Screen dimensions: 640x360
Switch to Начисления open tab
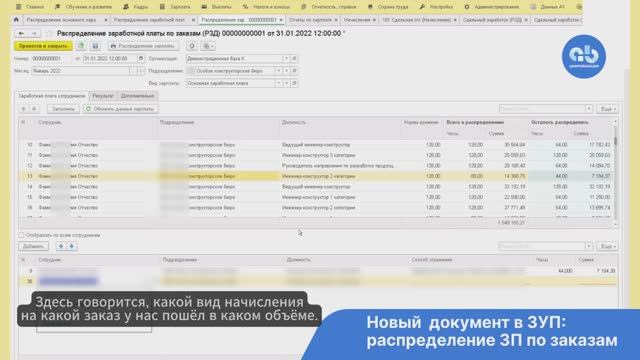click(357, 20)
